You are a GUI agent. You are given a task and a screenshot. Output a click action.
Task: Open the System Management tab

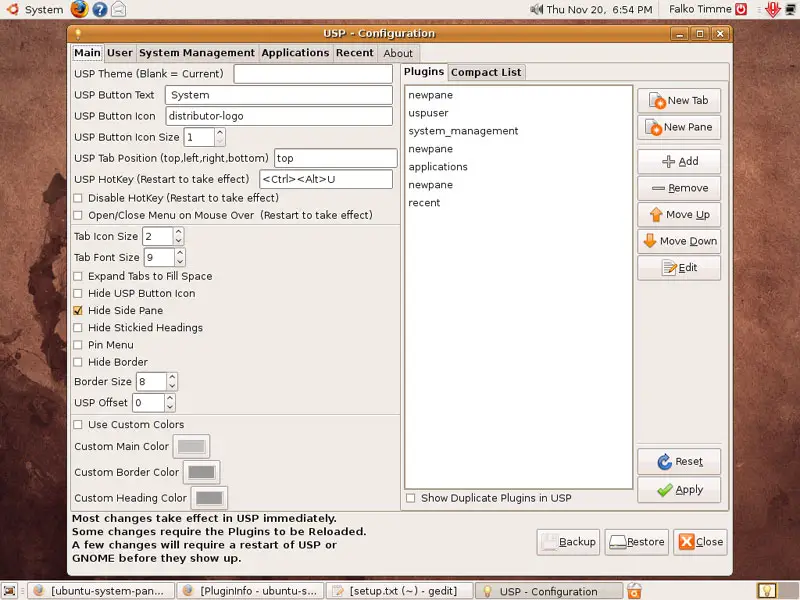click(x=197, y=53)
